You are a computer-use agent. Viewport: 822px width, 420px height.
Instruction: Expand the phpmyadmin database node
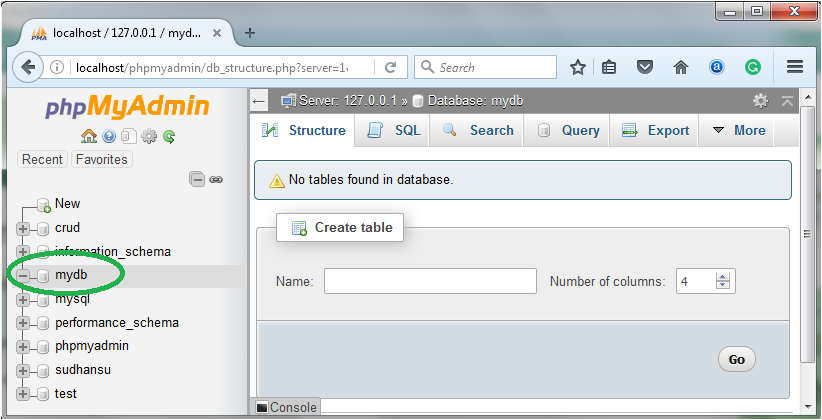23,347
